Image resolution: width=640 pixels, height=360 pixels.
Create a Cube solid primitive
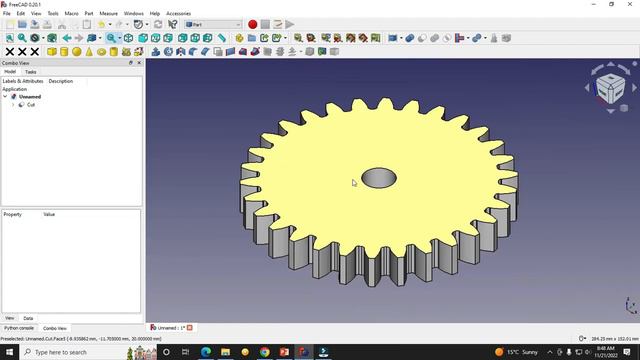[x=51, y=52]
